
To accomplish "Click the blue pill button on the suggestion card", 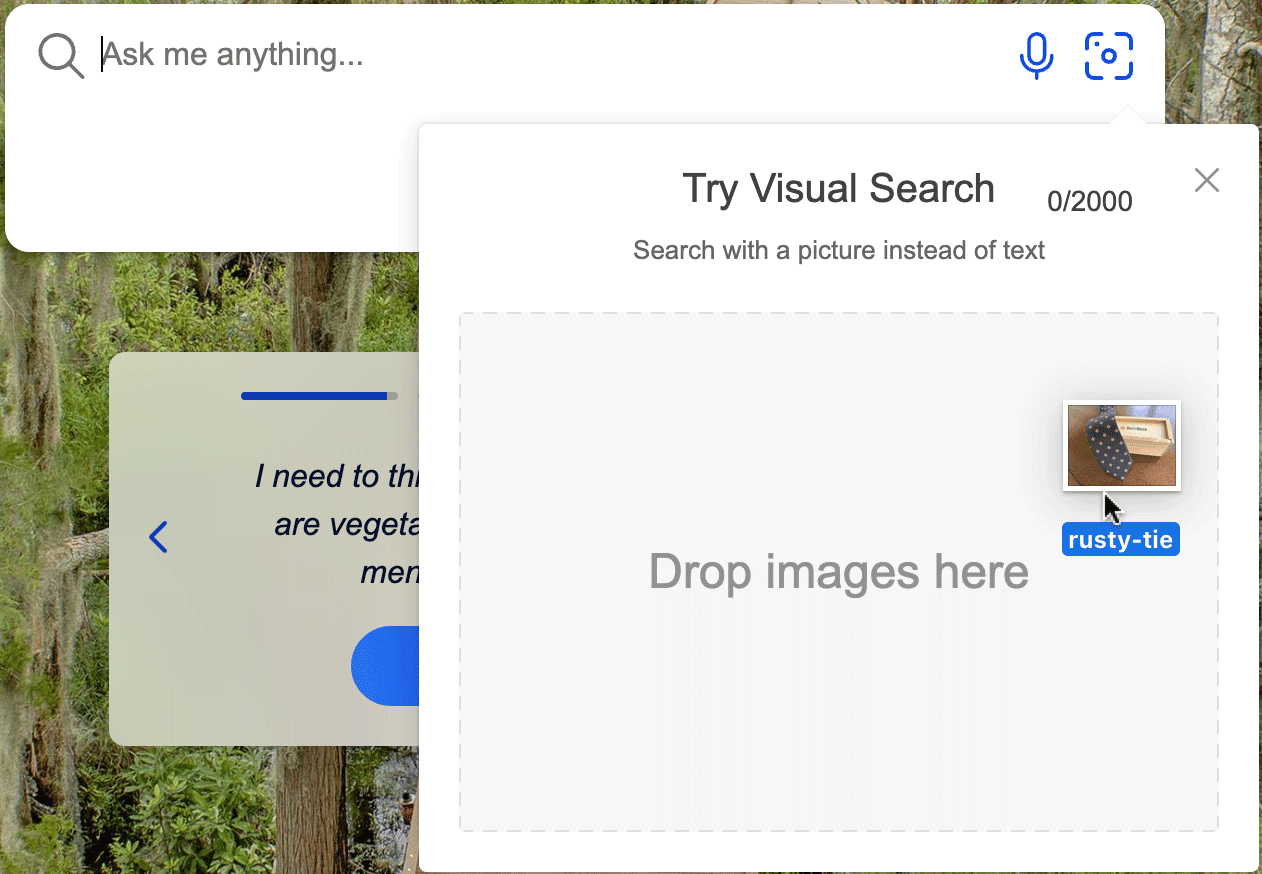I will click(385, 666).
